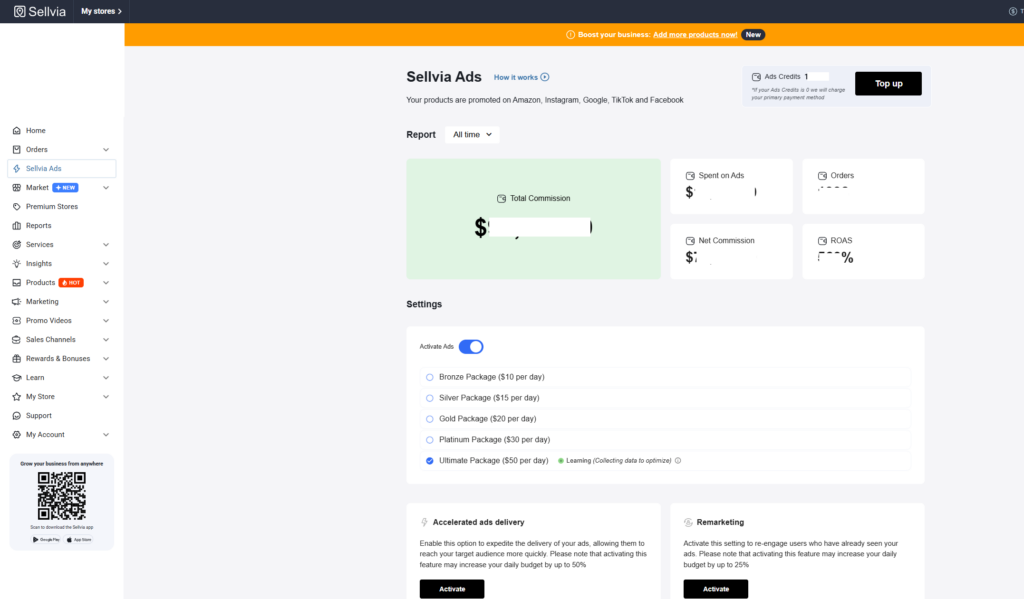Screen dimensions: 1024x599
Task: Click the Marketing megaphone icon
Action: pos(16,301)
